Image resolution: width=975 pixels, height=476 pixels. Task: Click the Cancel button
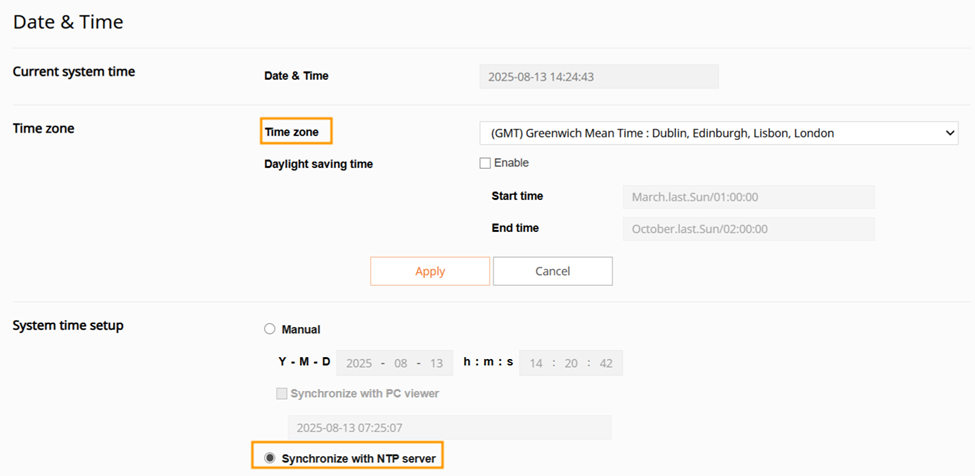coord(552,271)
